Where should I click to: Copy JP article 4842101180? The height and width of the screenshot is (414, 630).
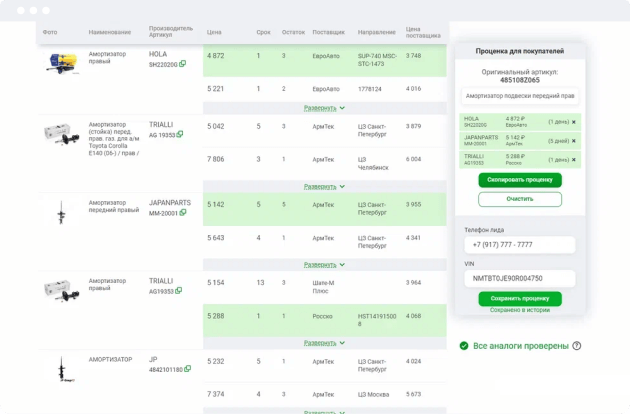(188, 369)
